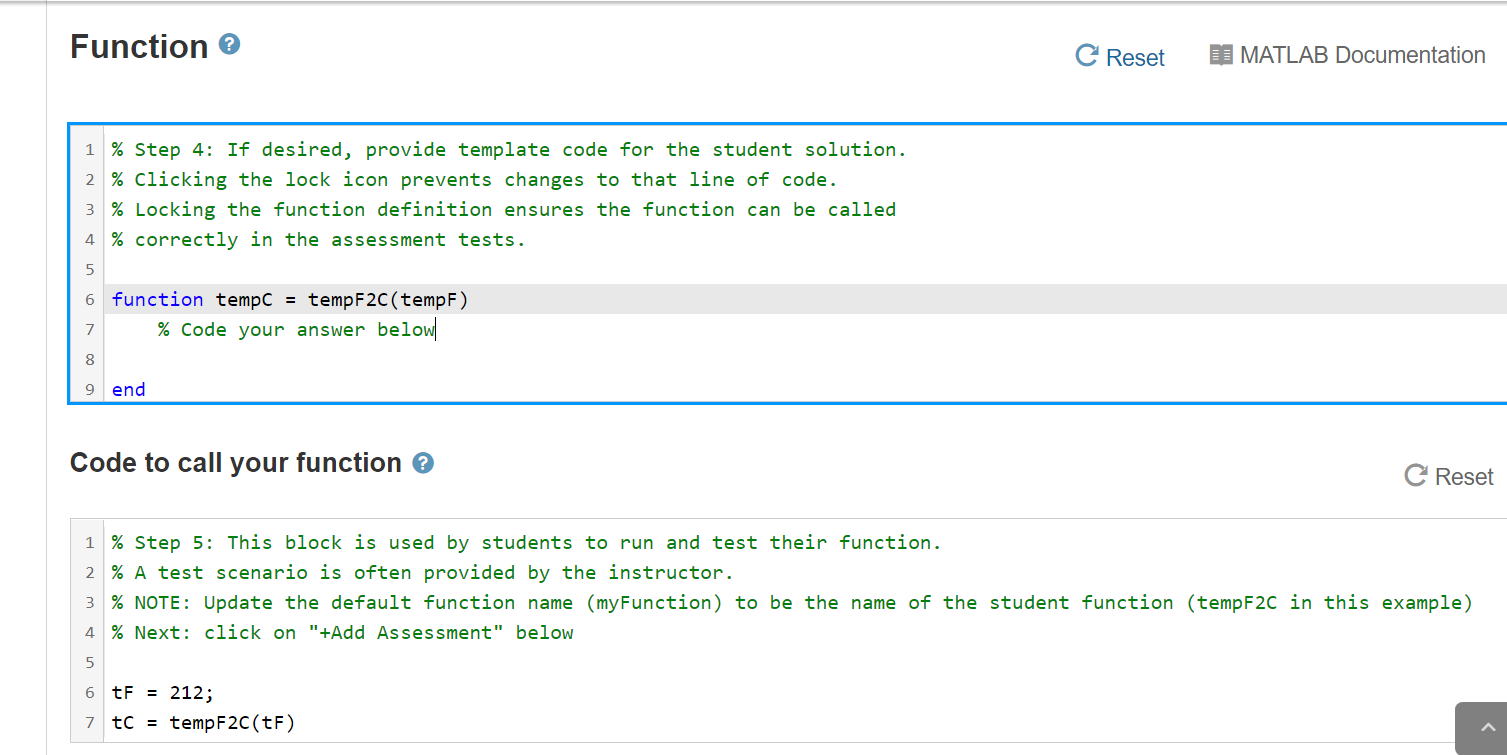Click the help icon next to "Code to call your function"

tap(423, 462)
